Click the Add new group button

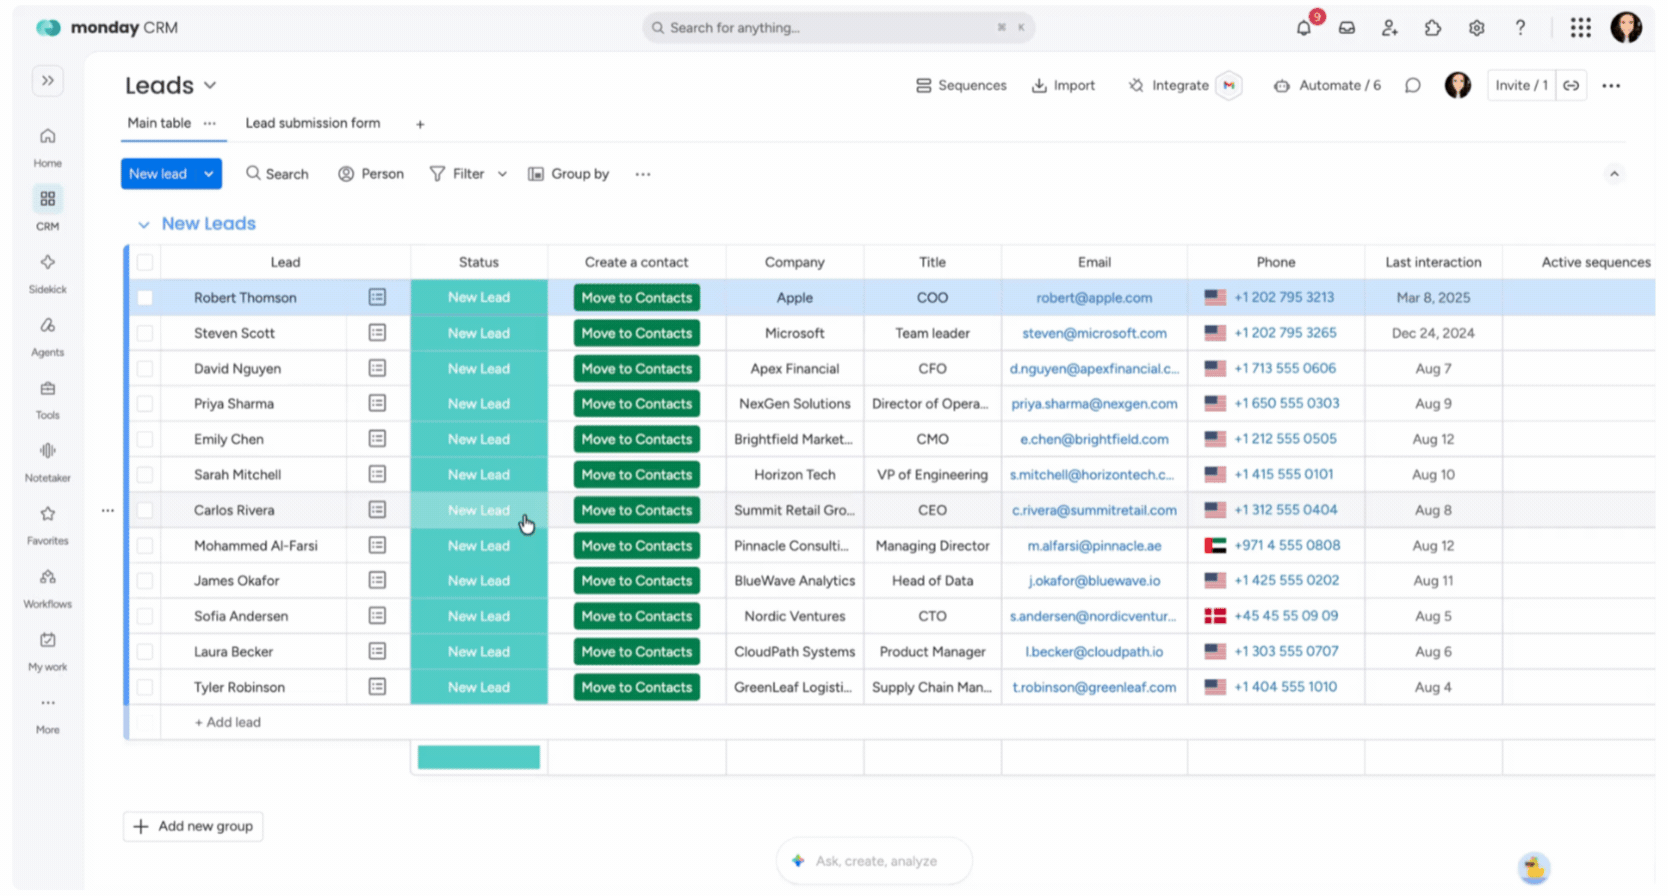click(x=193, y=826)
